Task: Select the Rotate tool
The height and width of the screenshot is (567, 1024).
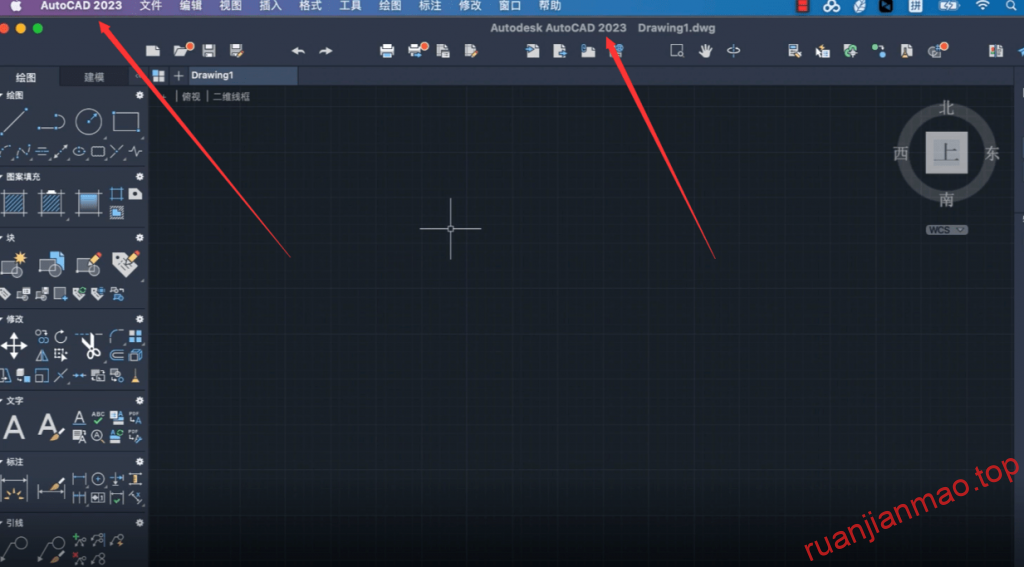Action: [61, 336]
